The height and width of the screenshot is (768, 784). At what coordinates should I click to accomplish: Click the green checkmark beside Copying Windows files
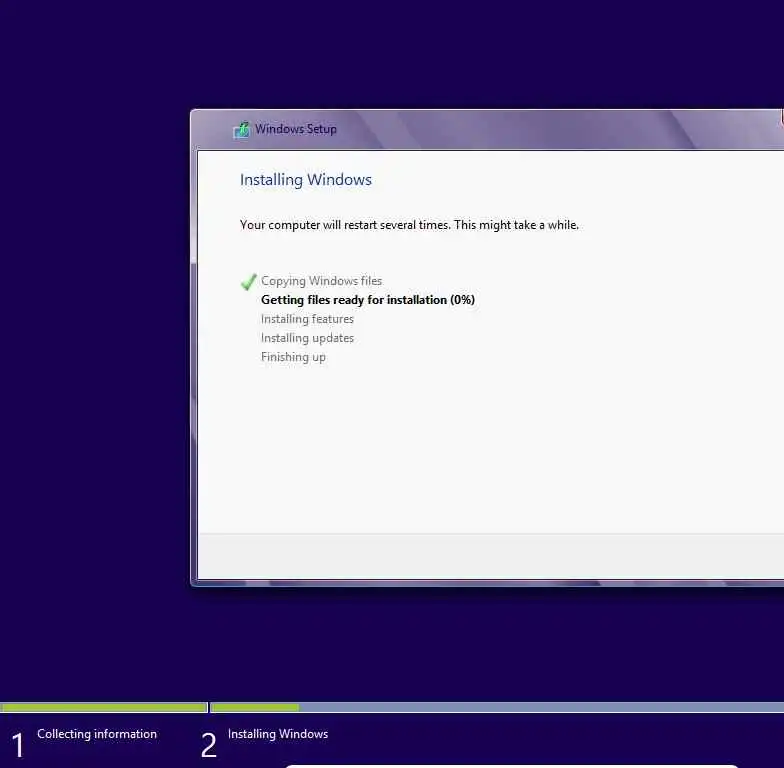click(248, 282)
